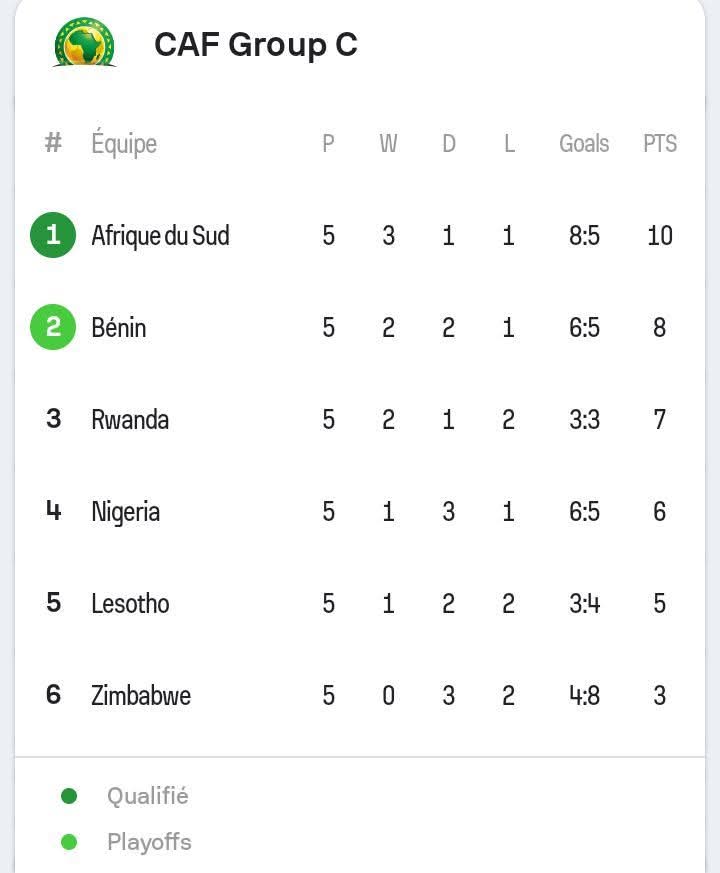Click the W wins column header

(389, 144)
